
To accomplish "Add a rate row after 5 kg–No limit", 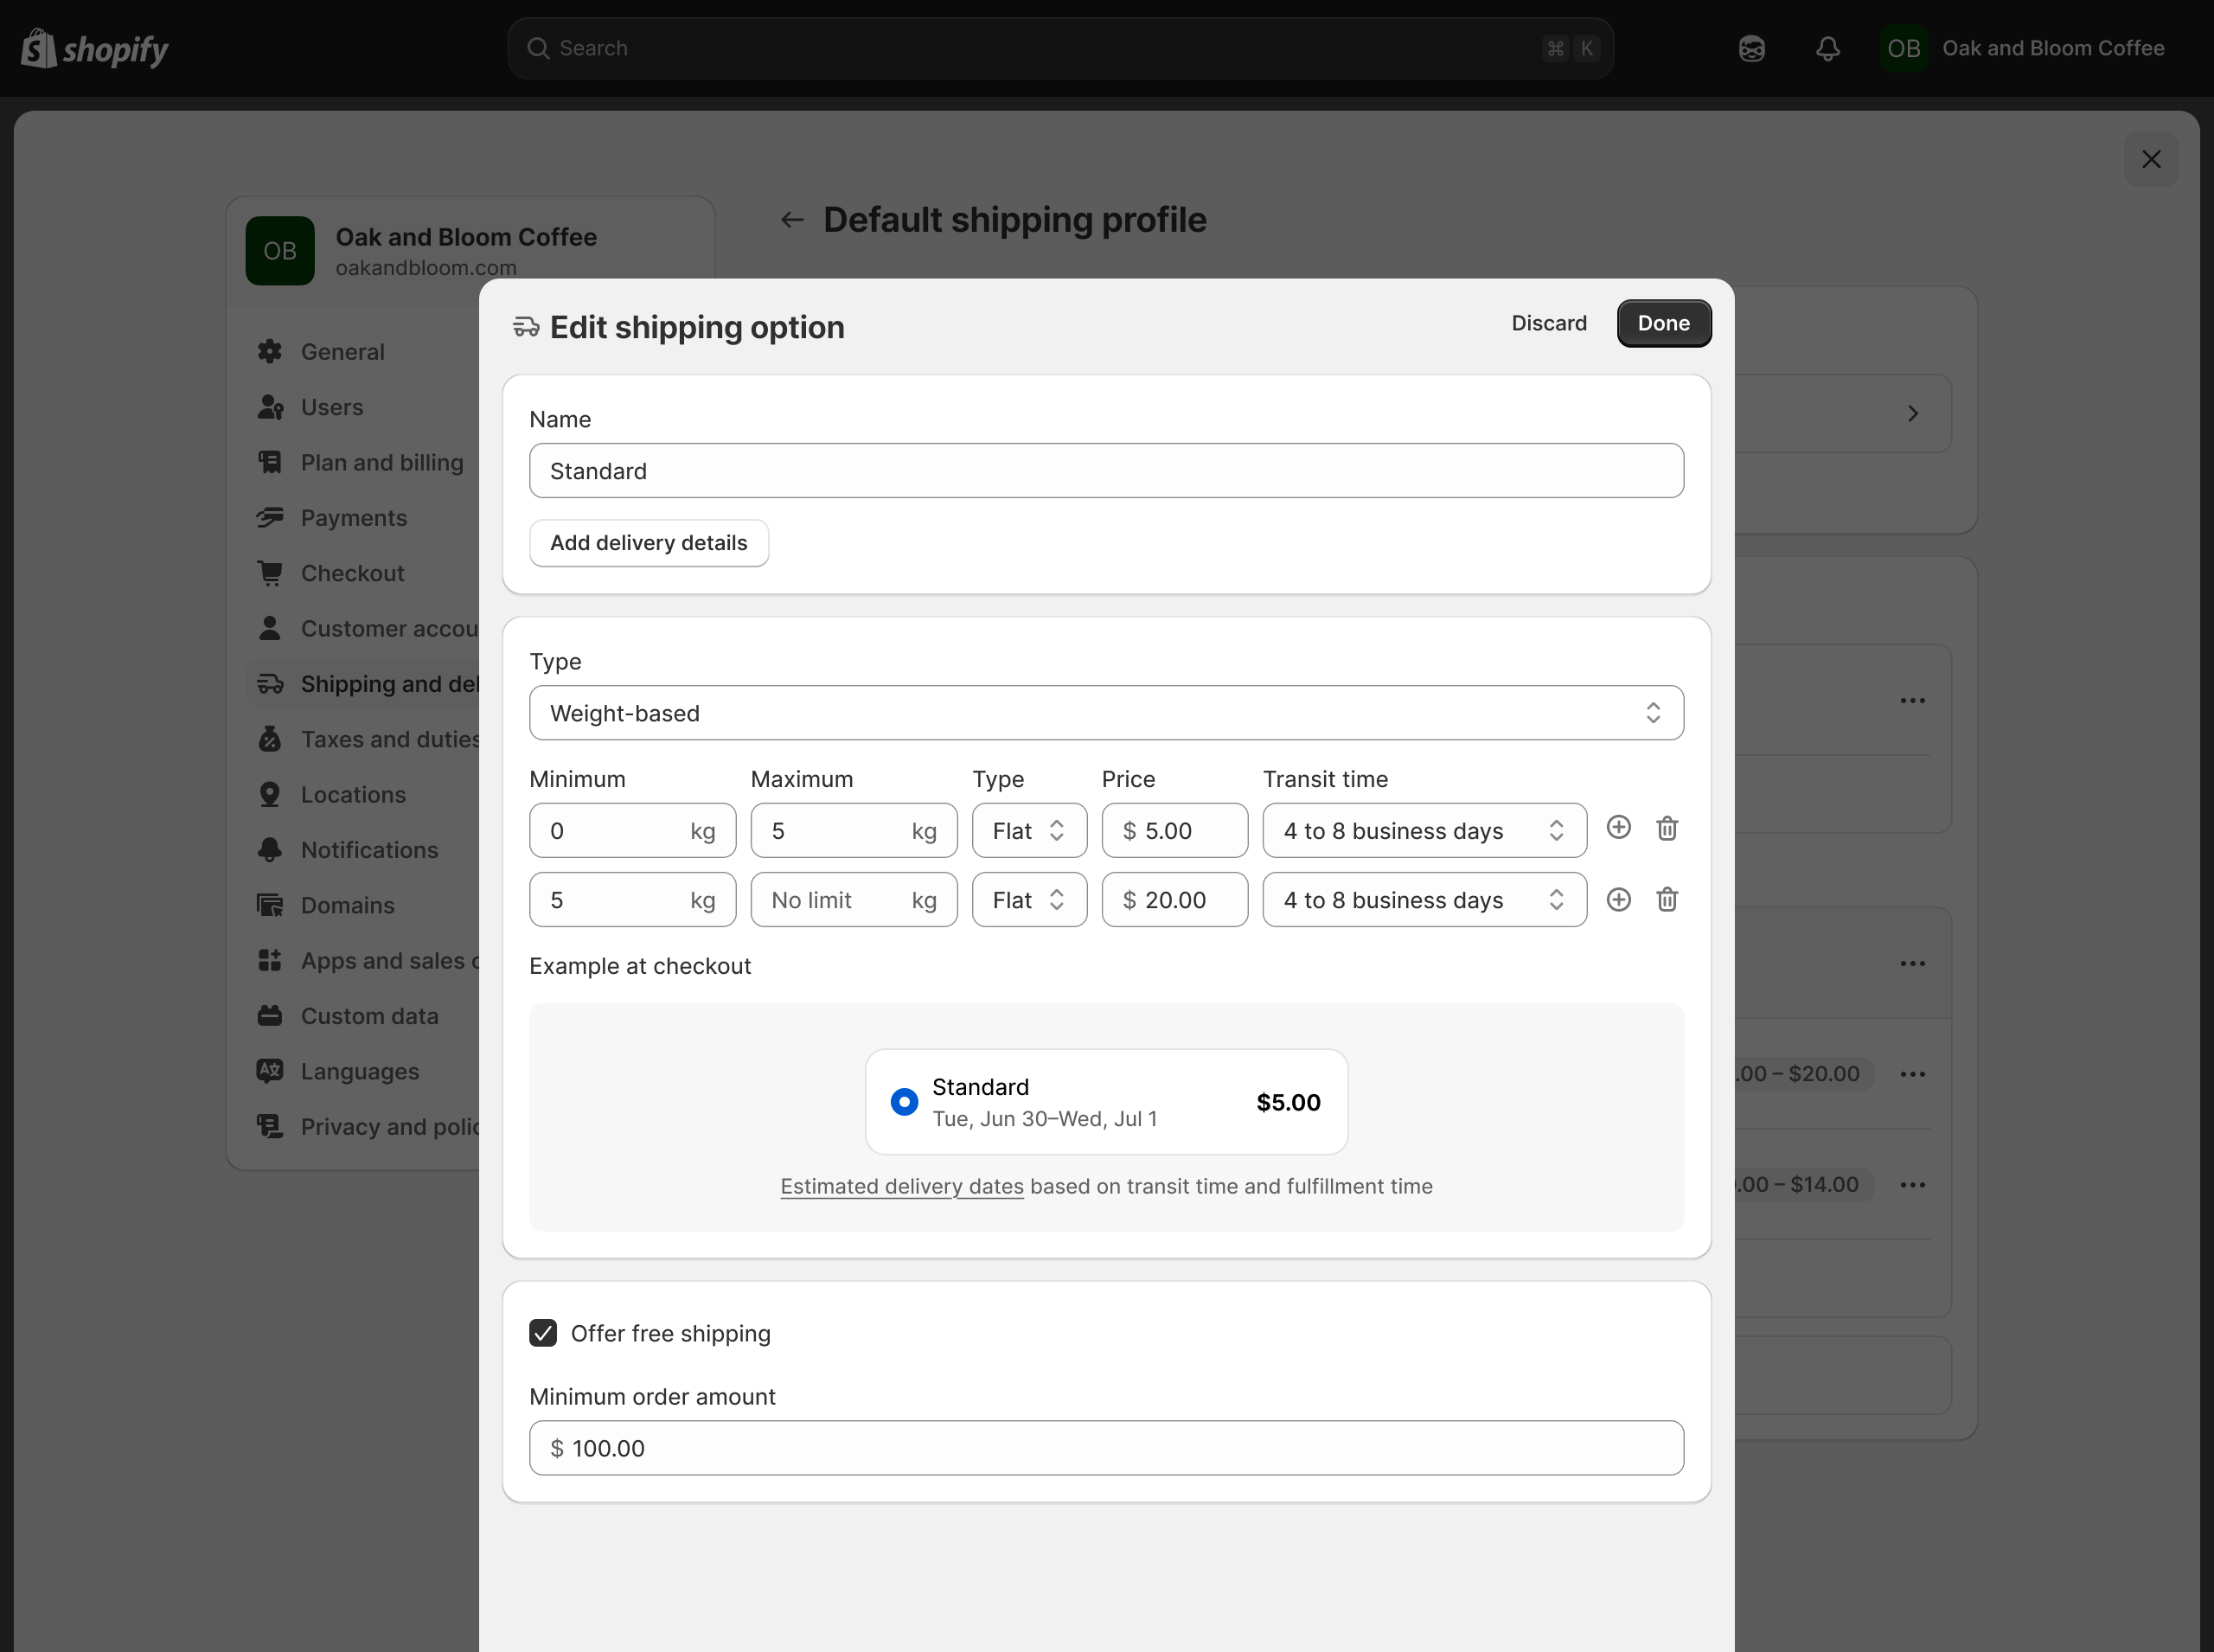I will (1618, 899).
